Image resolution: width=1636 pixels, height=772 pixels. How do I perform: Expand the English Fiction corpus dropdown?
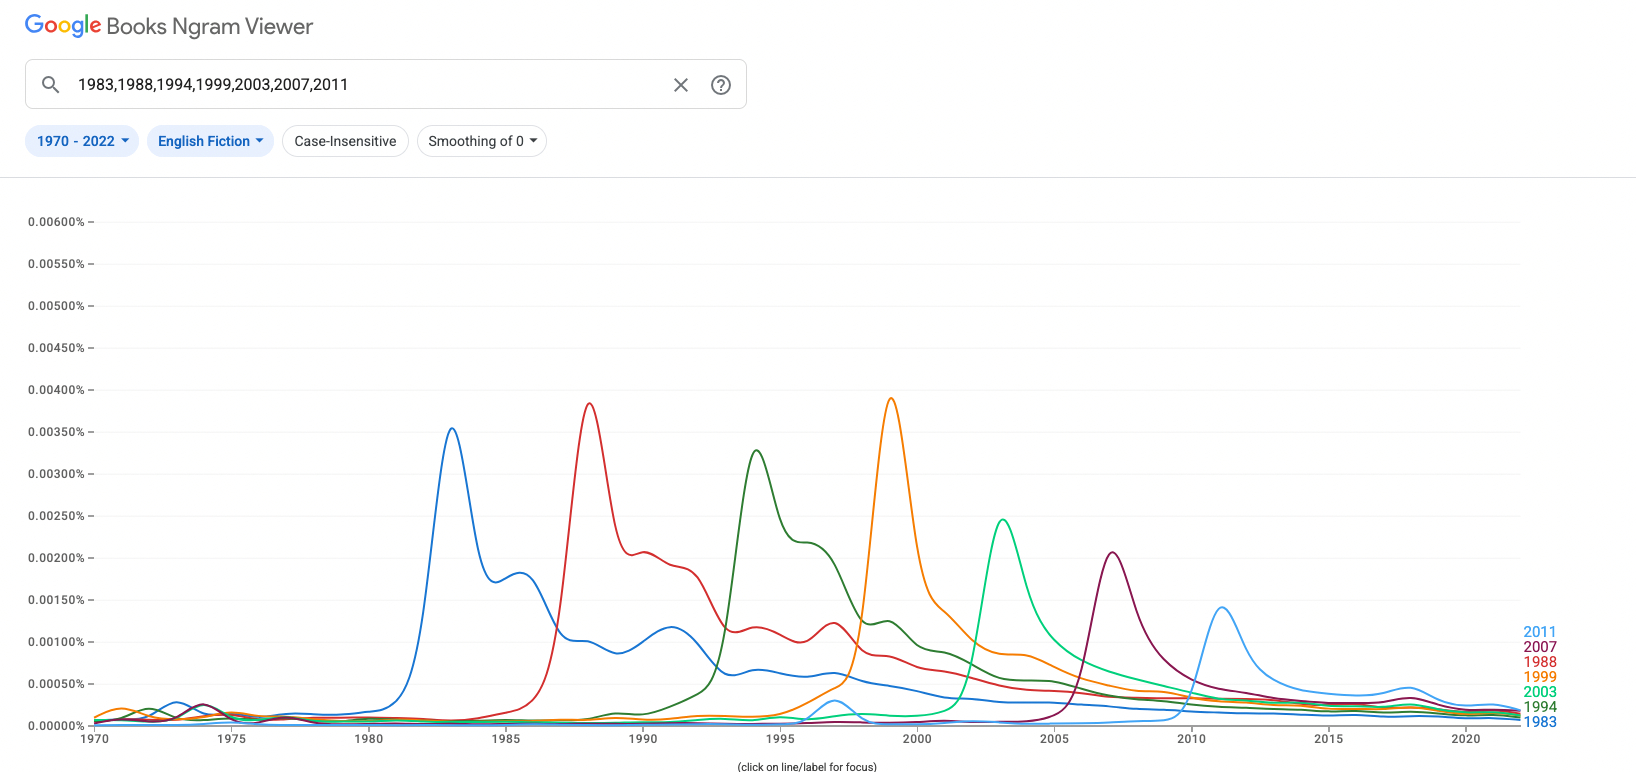click(x=210, y=141)
